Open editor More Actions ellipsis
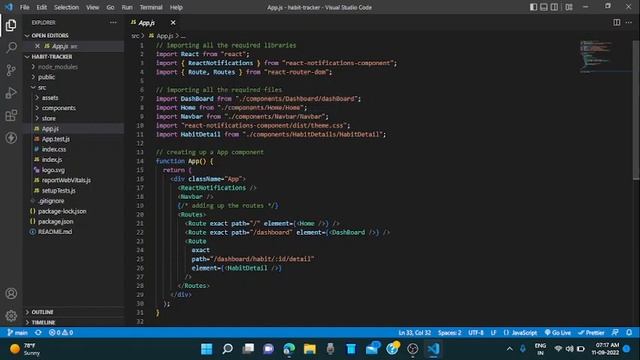The height and width of the screenshot is (360, 640). [629, 22]
